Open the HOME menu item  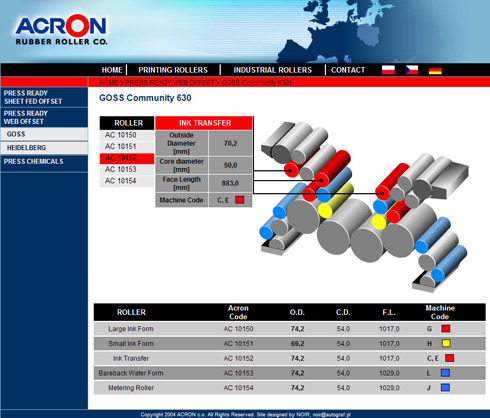click(112, 70)
